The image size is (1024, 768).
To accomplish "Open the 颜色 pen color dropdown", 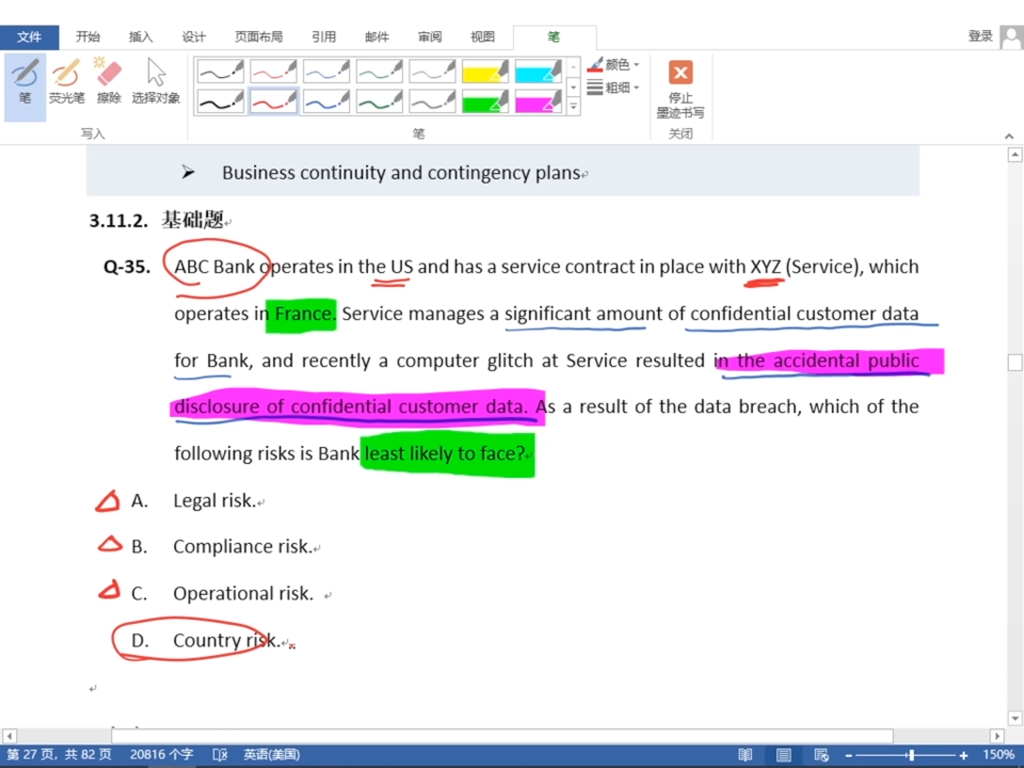I will click(614, 65).
